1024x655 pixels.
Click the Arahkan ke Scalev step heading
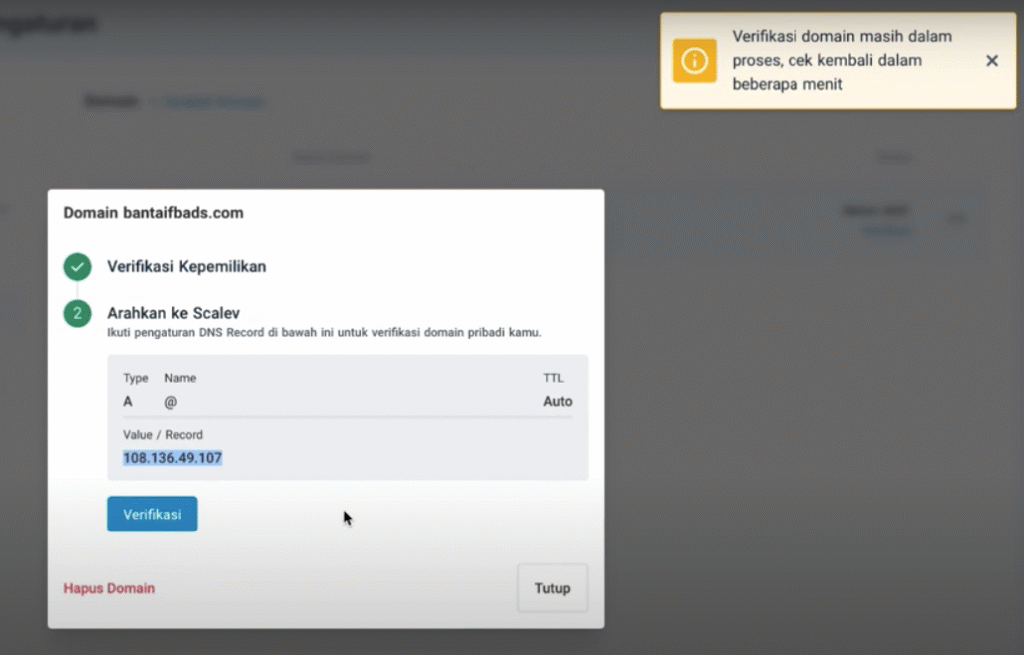click(x=174, y=313)
